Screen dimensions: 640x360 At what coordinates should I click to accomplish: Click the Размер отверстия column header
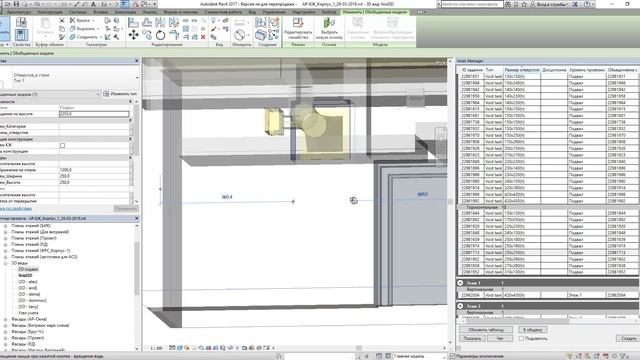pyautogui.click(x=522, y=70)
